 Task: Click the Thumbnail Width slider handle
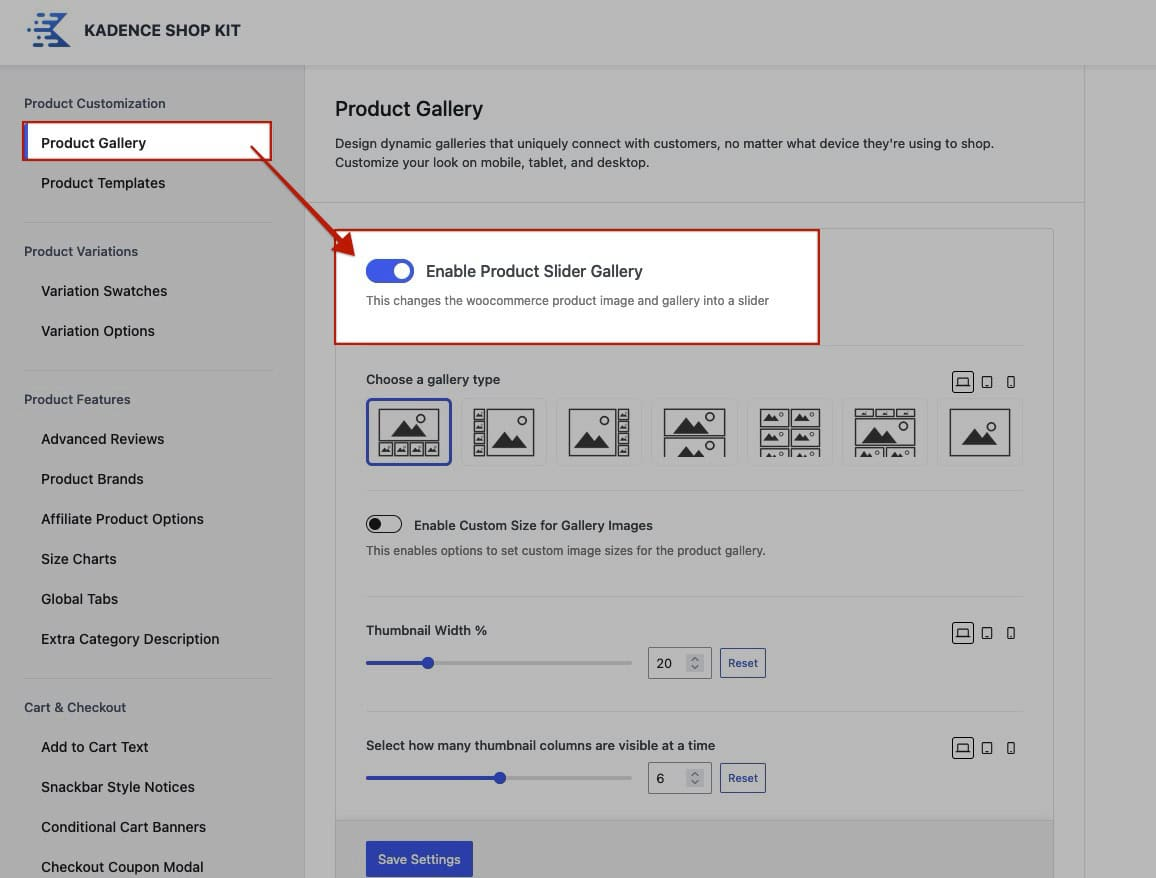428,663
